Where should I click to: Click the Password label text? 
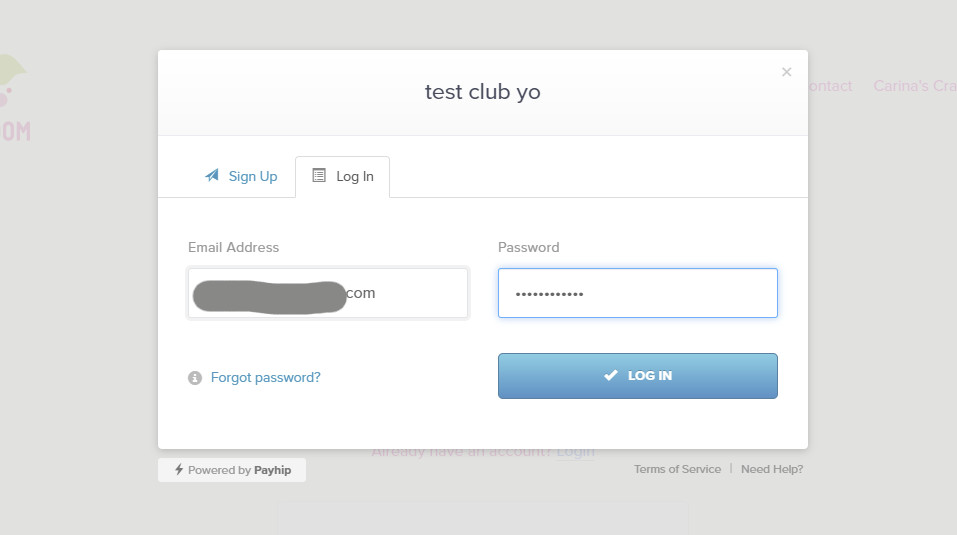529,247
